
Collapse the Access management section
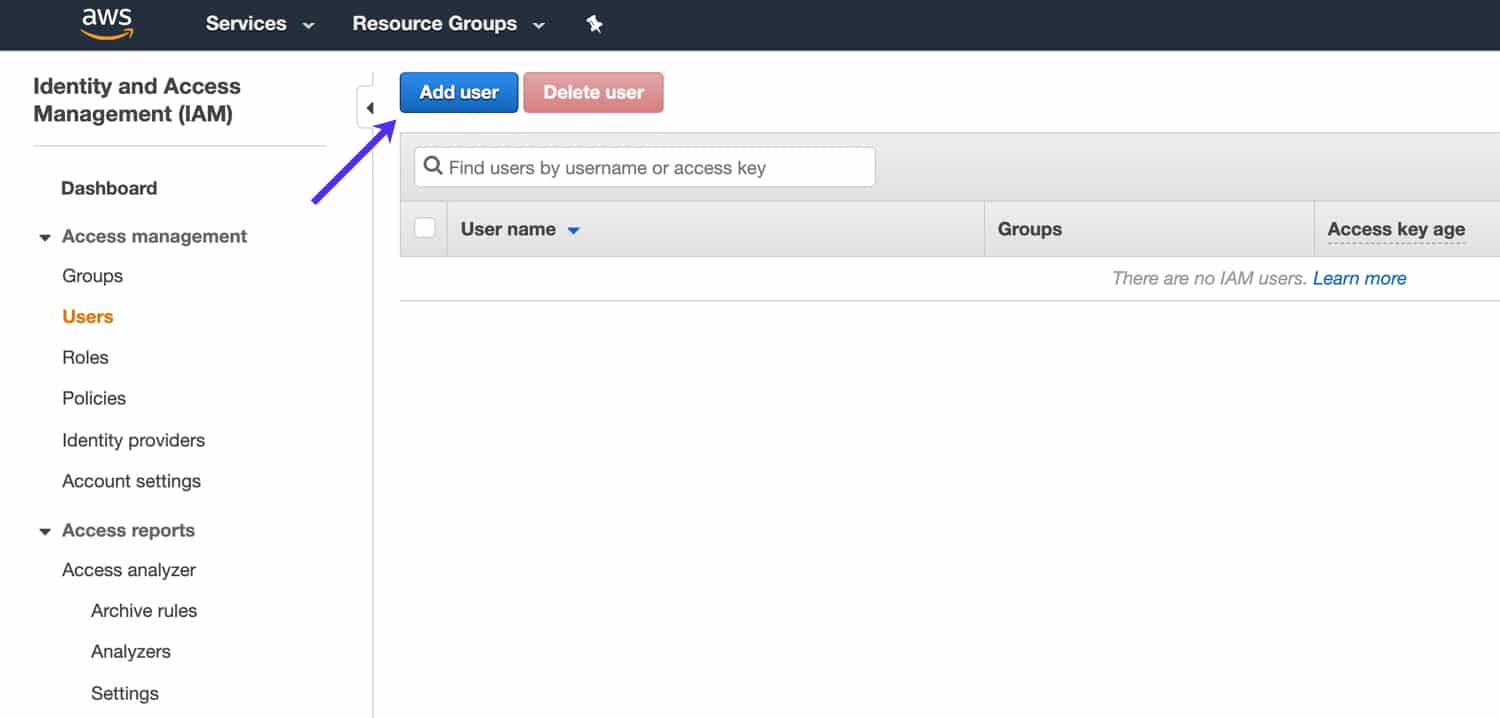pos(45,236)
